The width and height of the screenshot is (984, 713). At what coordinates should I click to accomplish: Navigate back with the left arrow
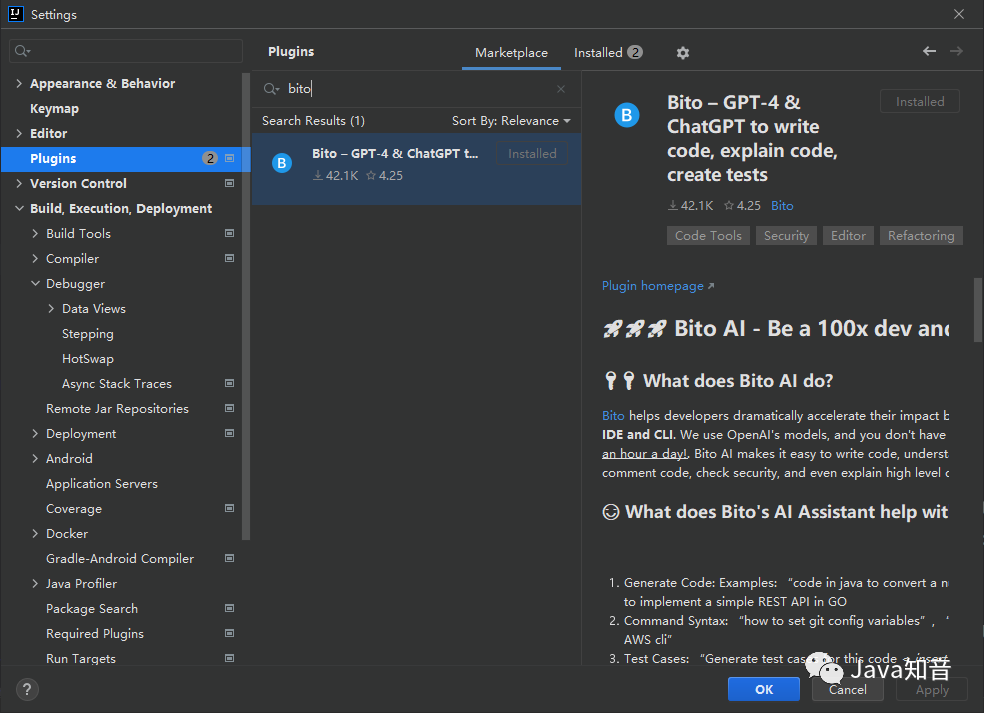[929, 51]
